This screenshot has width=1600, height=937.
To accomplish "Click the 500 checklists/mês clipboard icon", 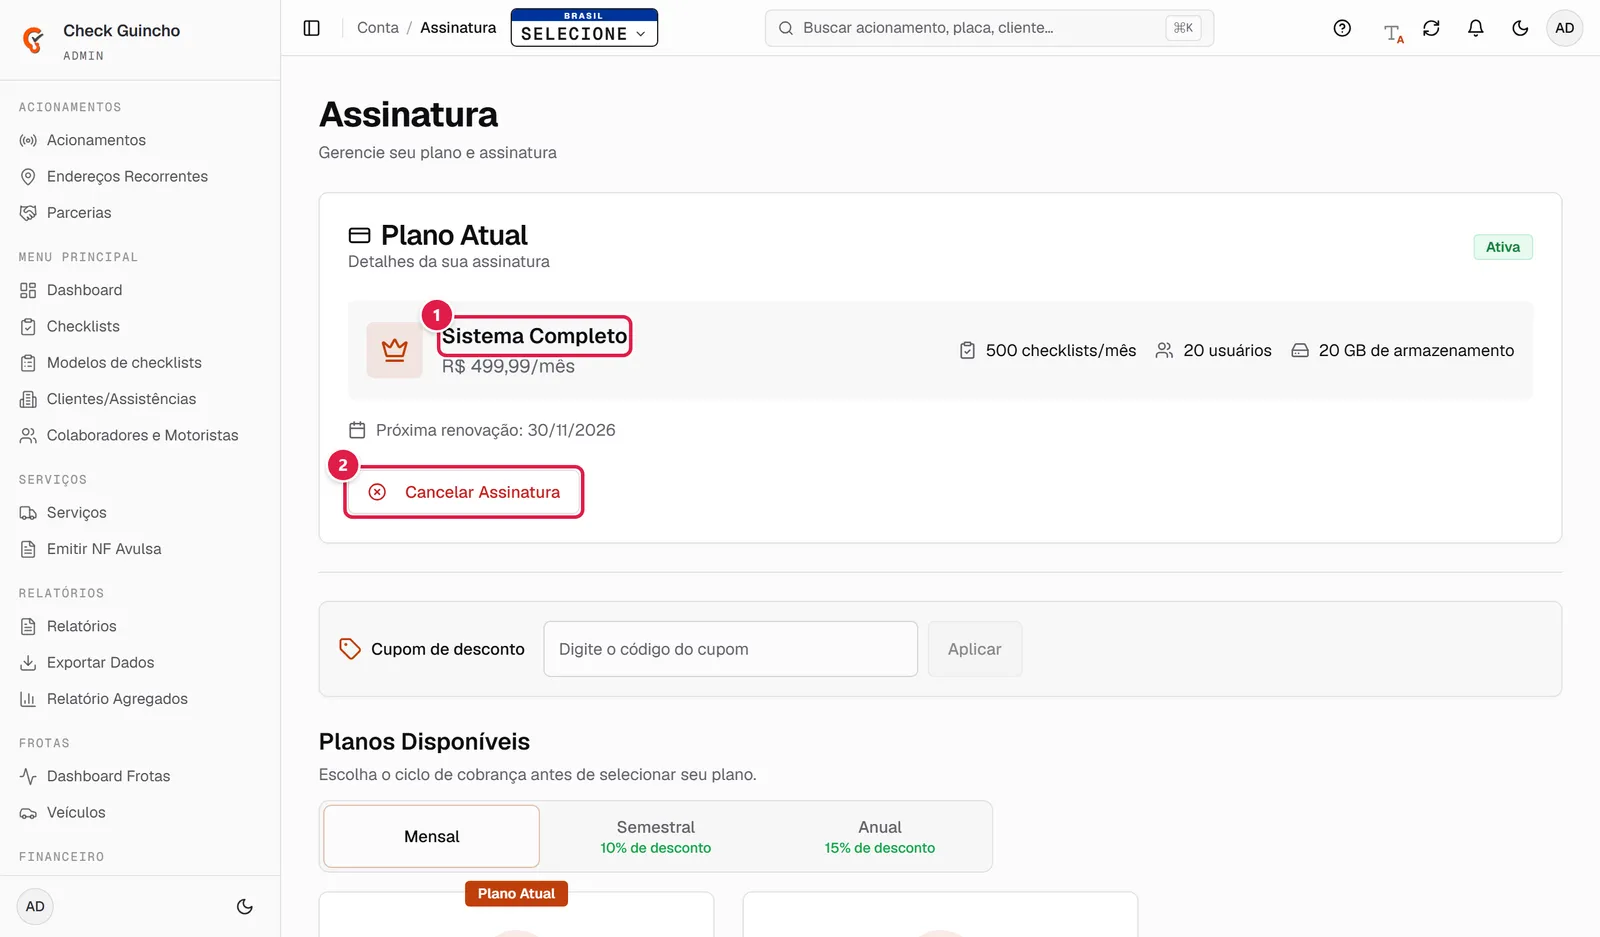I will (x=967, y=351).
